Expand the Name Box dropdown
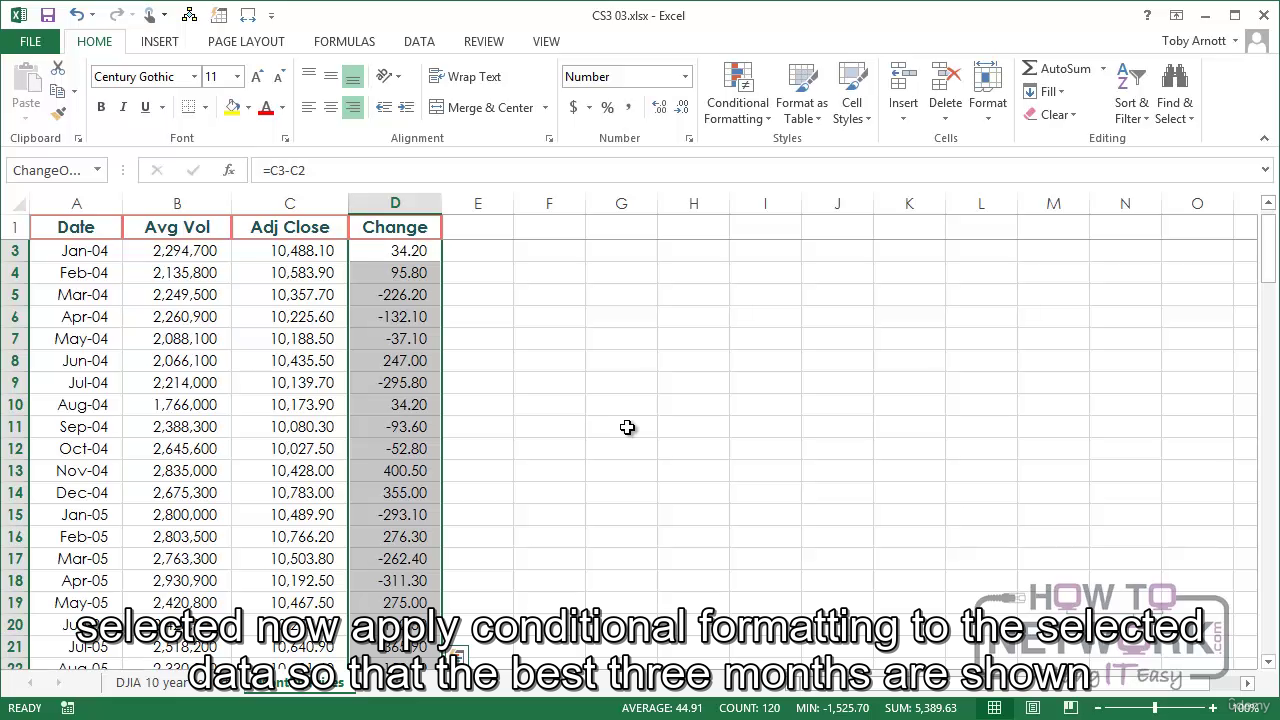The height and width of the screenshot is (720, 1280). click(x=97, y=170)
